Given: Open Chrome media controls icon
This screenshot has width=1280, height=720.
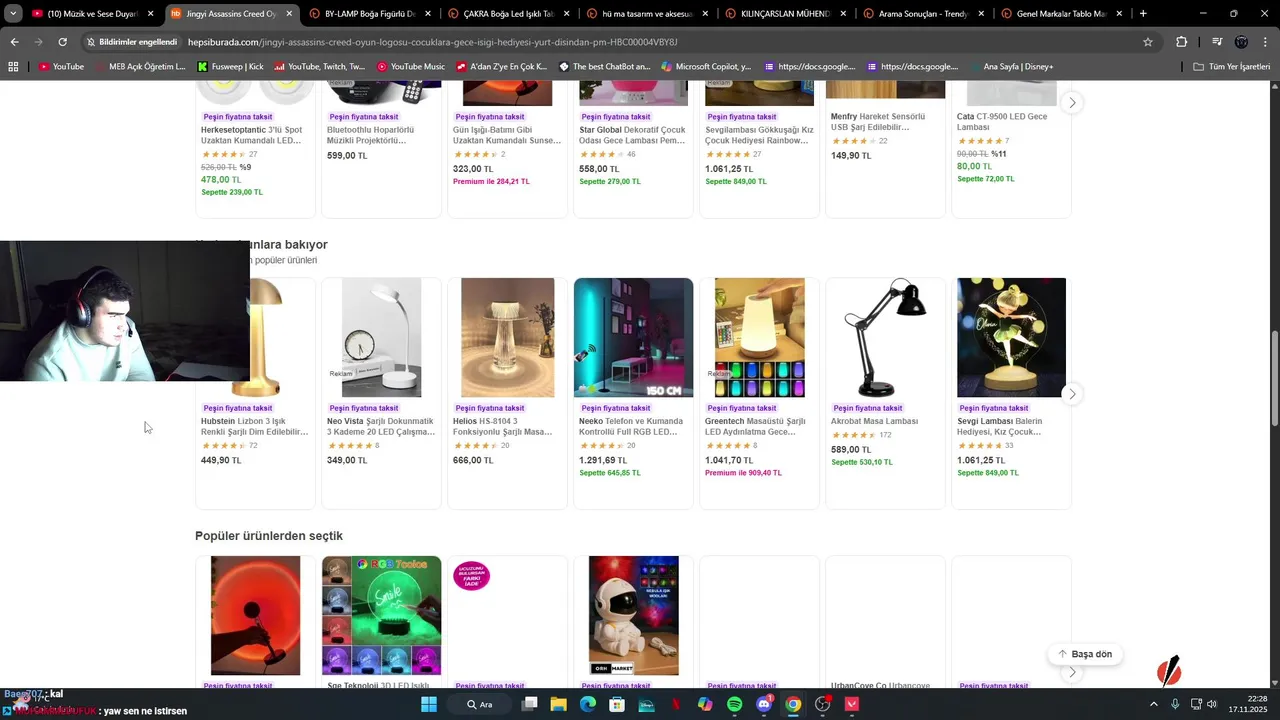Looking at the screenshot, I should pos(1217,42).
